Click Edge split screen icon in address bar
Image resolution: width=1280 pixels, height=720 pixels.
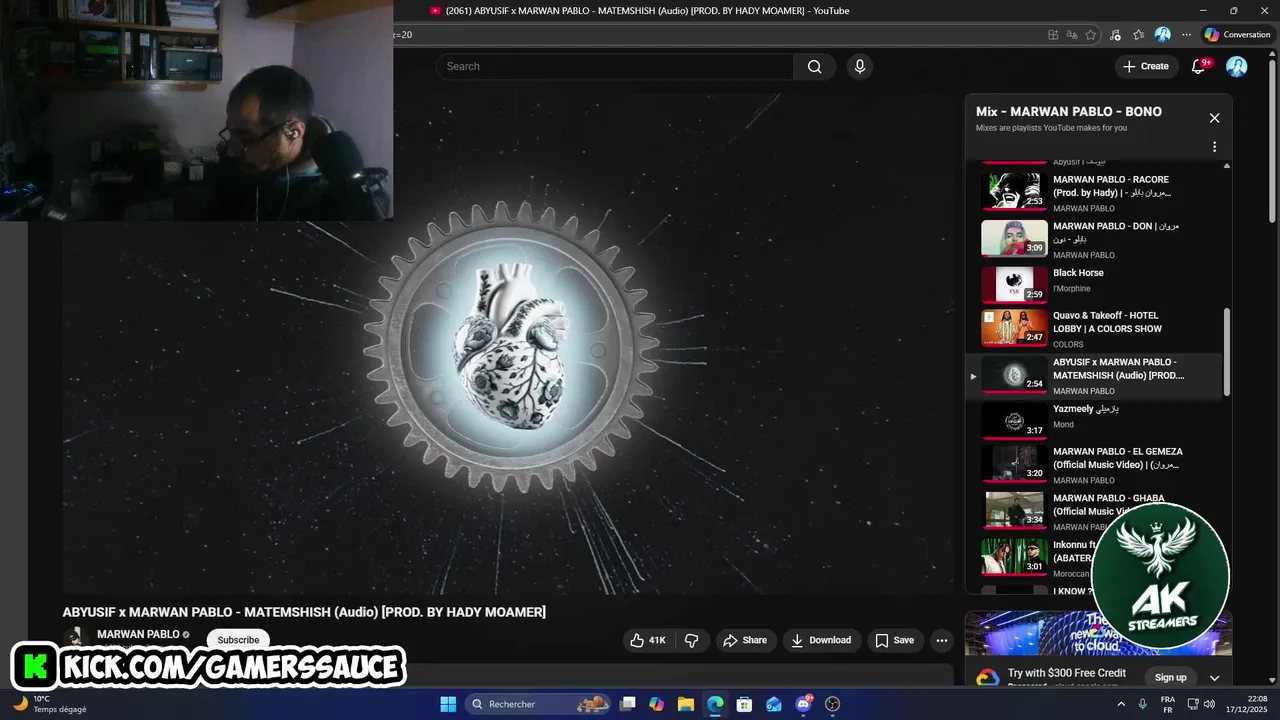point(1053,34)
